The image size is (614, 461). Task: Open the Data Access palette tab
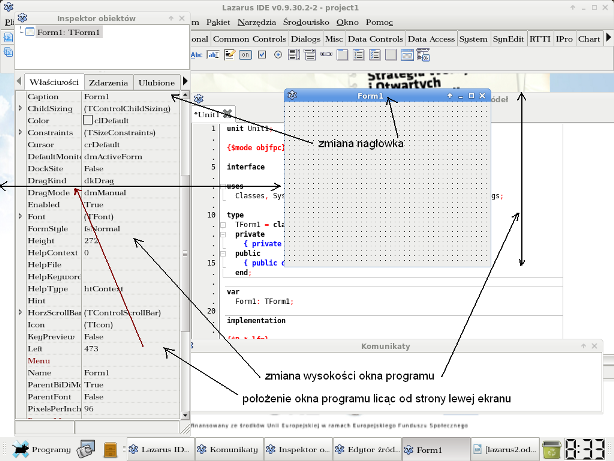point(431,39)
